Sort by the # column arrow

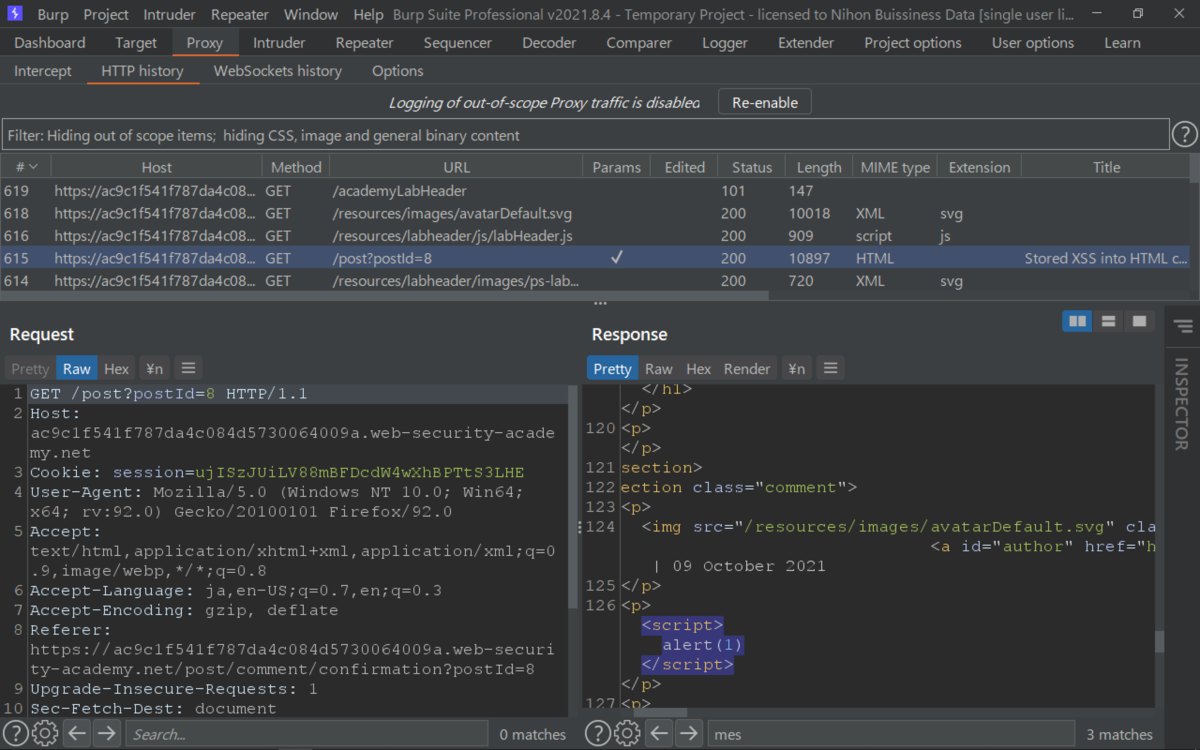click(33, 167)
